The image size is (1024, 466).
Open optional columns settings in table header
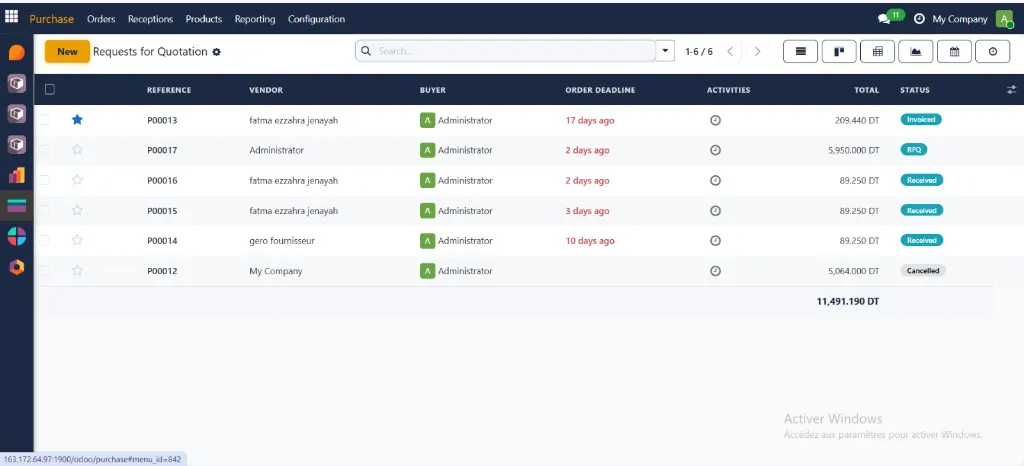point(1011,90)
